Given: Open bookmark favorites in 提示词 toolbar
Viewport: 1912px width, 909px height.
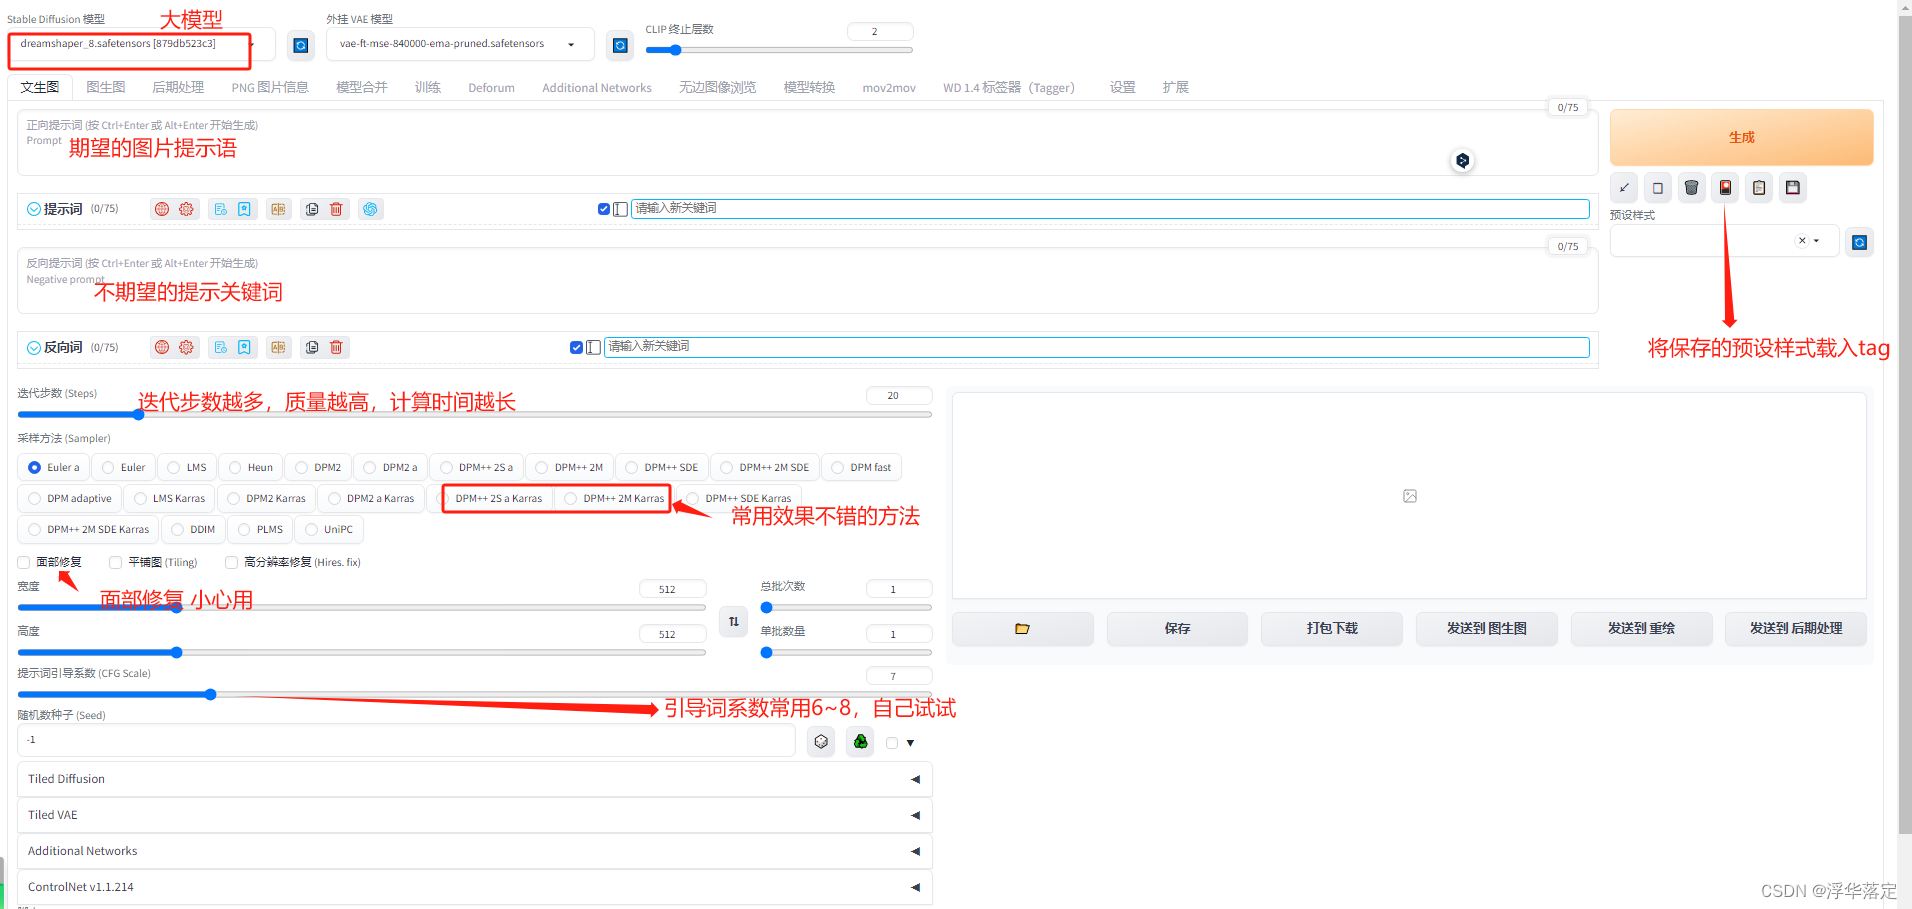Looking at the screenshot, I should click(244, 209).
